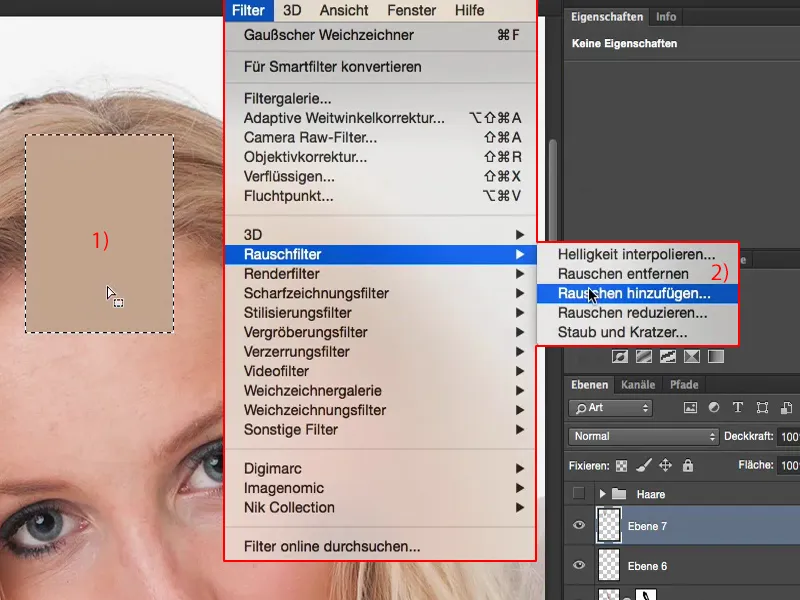This screenshot has height=600, width=800.
Task: Lock all with the padlock Fixieren icon
Action: pos(688,464)
